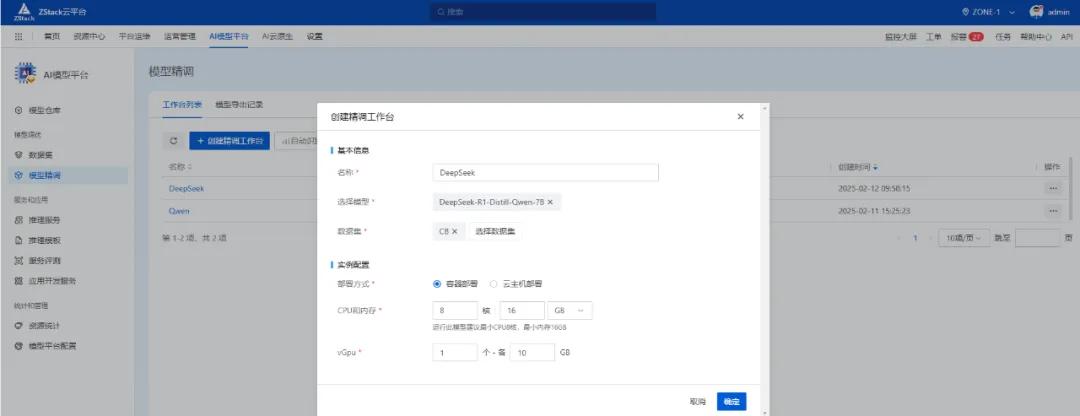Click the 数据集 sidebar icon
Image resolution: width=1080 pixels, height=416 pixels.
point(19,155)
